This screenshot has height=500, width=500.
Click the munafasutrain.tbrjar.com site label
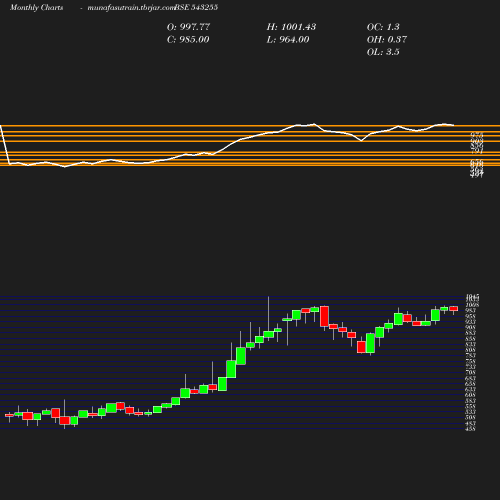point(130,7)
